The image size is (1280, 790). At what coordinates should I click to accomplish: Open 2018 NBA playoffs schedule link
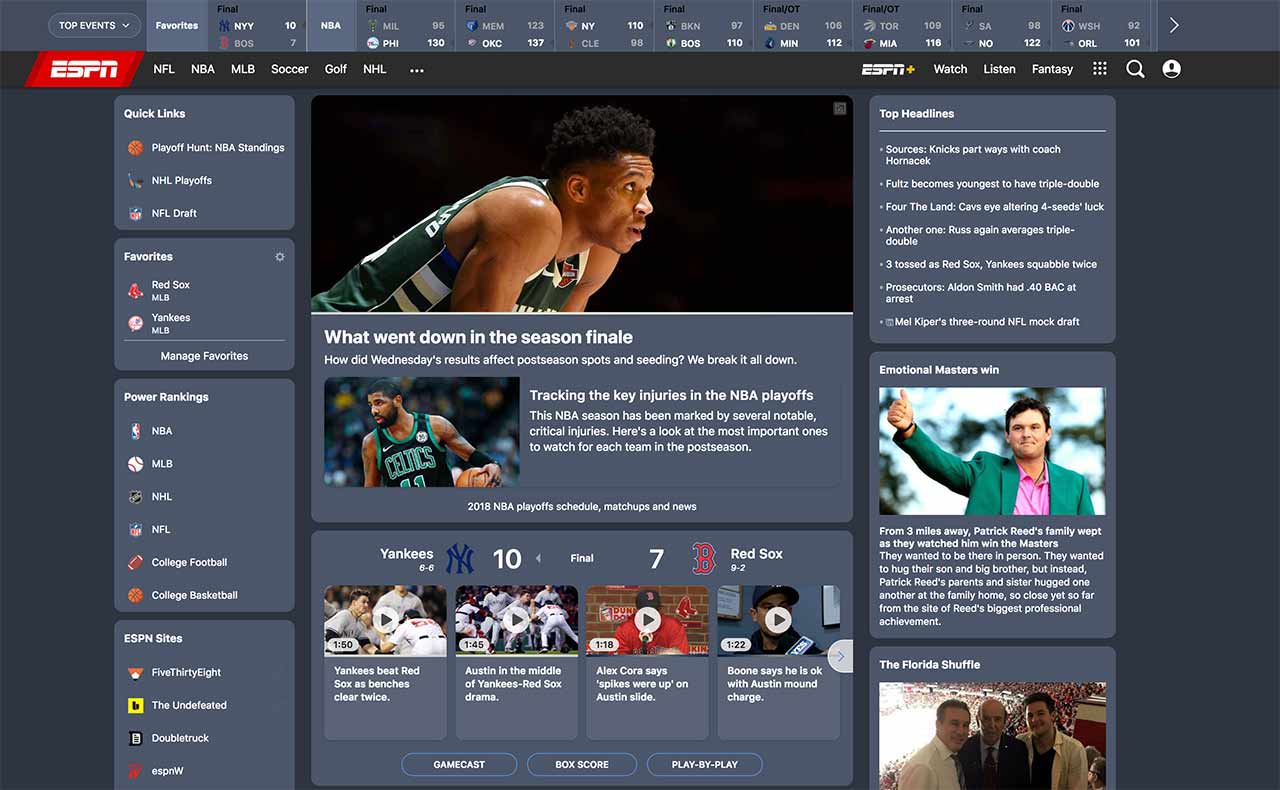point(582,506)
